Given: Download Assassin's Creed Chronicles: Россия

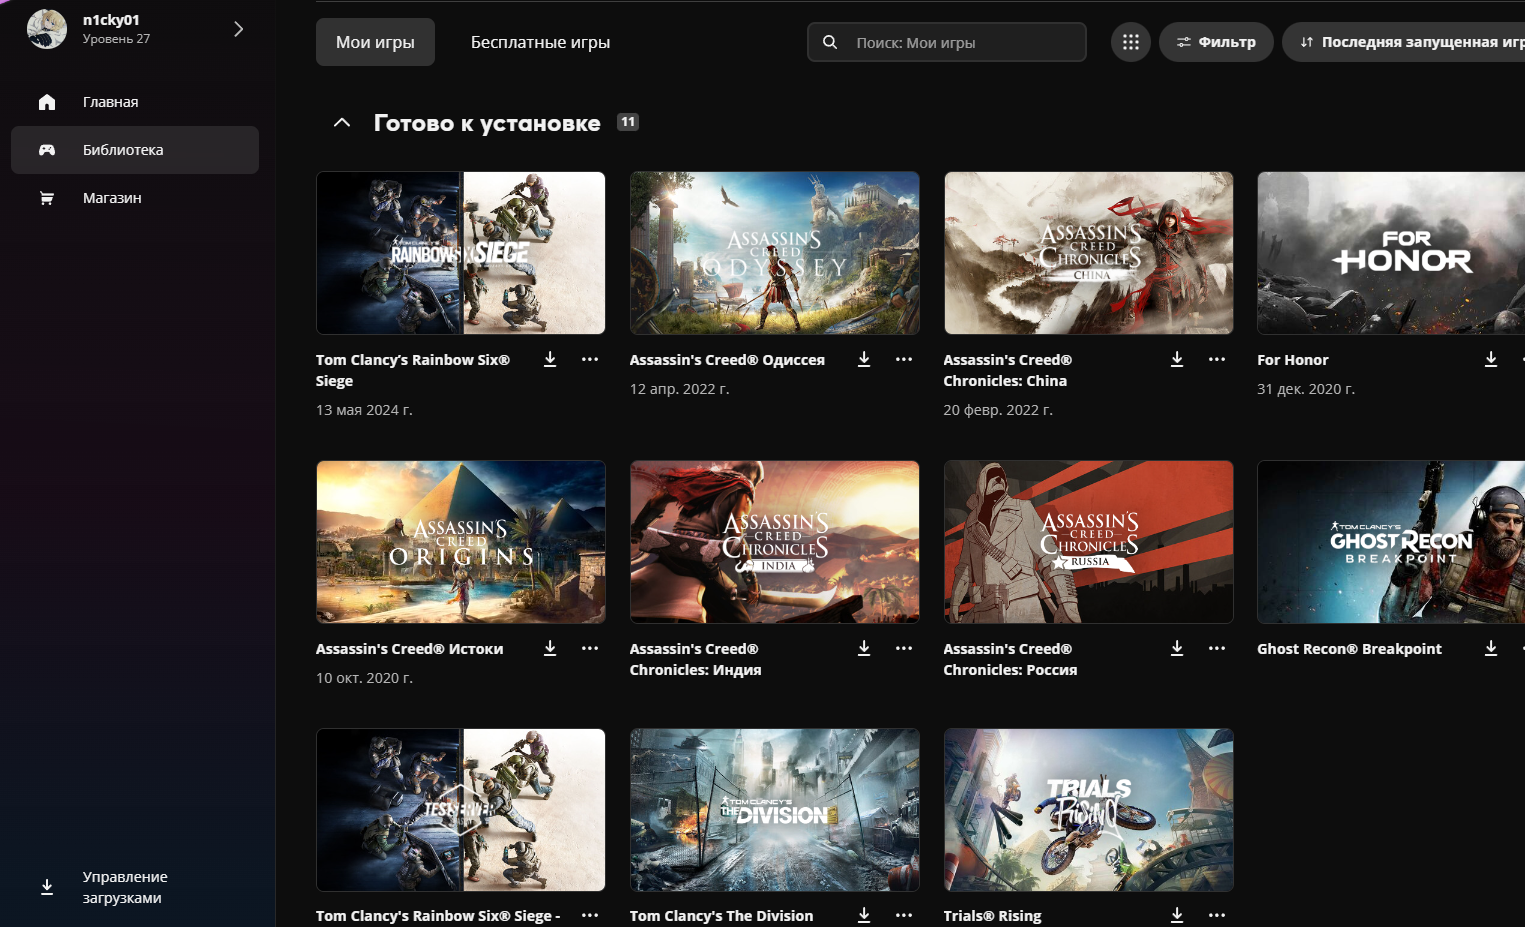Looking at the screenshot, I should 1177,648.
